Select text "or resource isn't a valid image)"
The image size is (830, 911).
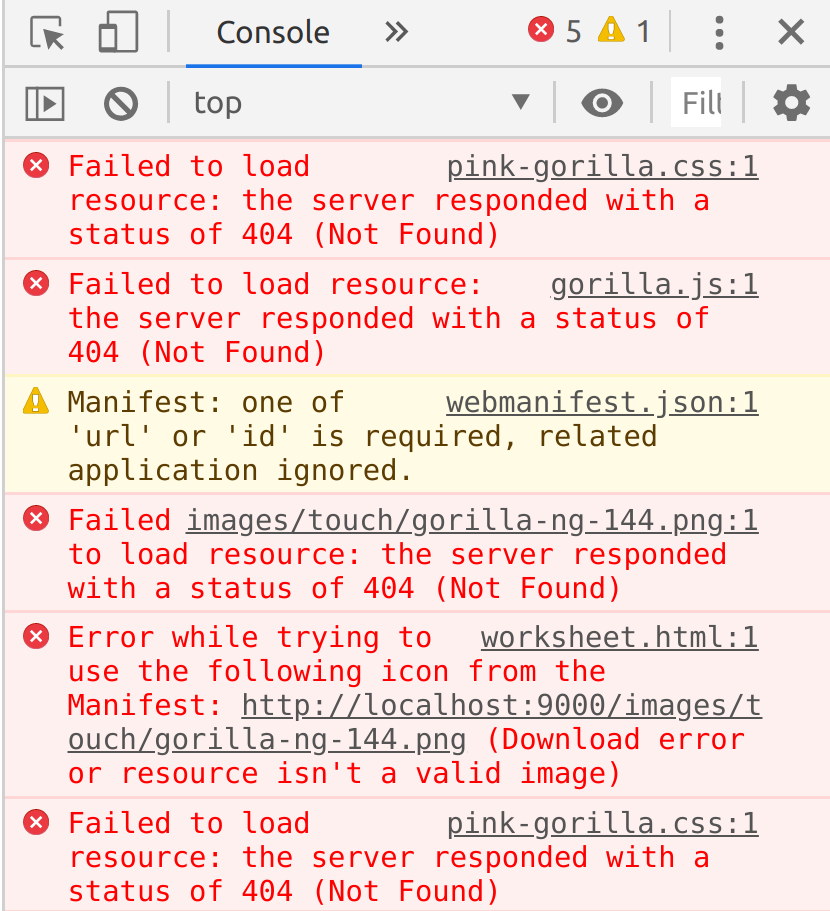(344, 774)
